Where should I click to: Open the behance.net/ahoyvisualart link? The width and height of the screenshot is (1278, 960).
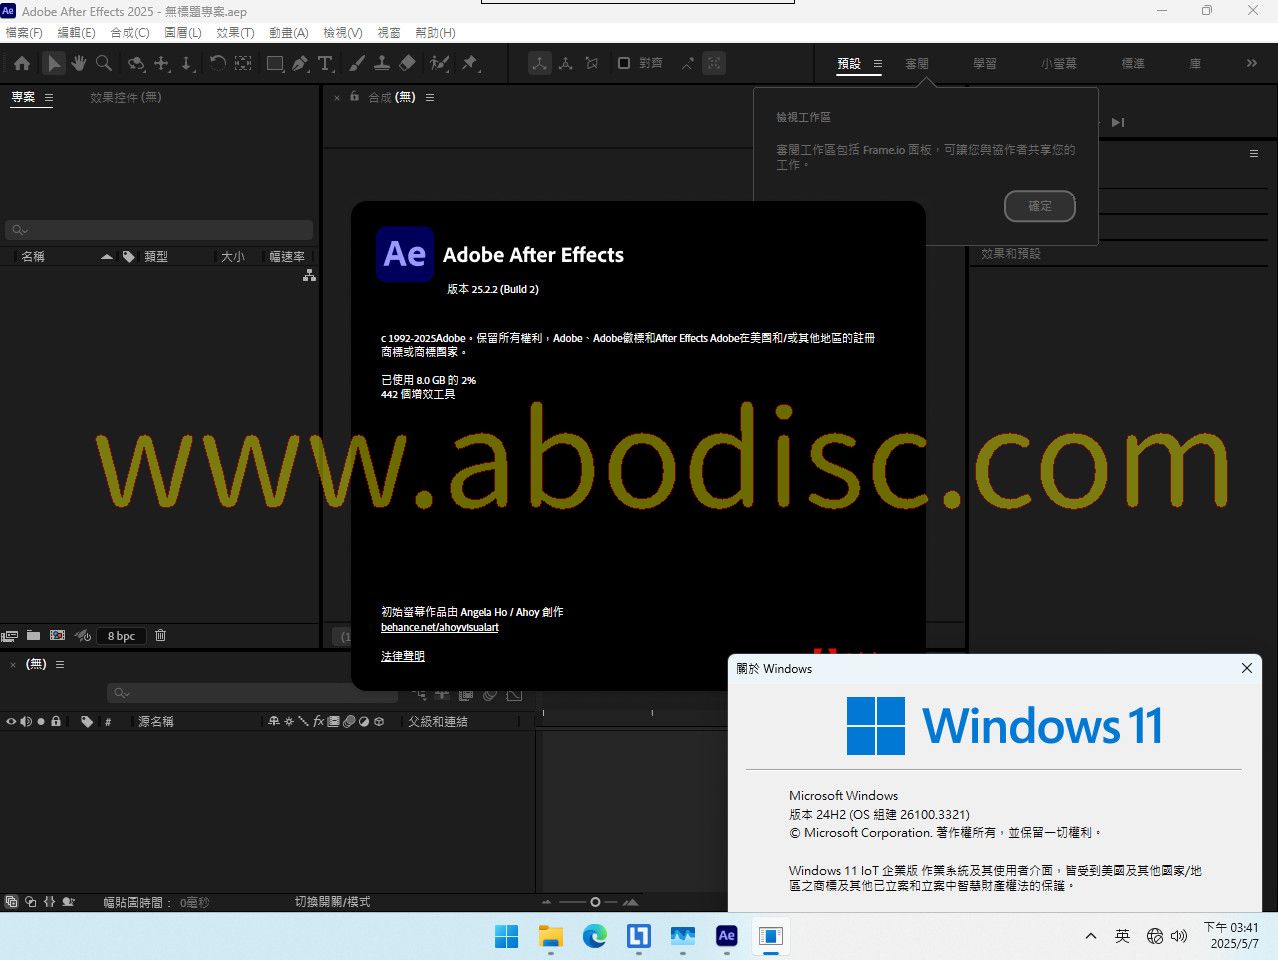point(439,627)
